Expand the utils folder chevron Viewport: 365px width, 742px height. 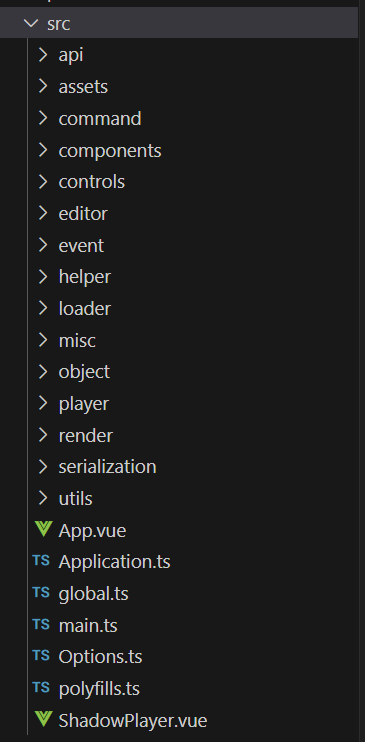[x=43, y=498]
